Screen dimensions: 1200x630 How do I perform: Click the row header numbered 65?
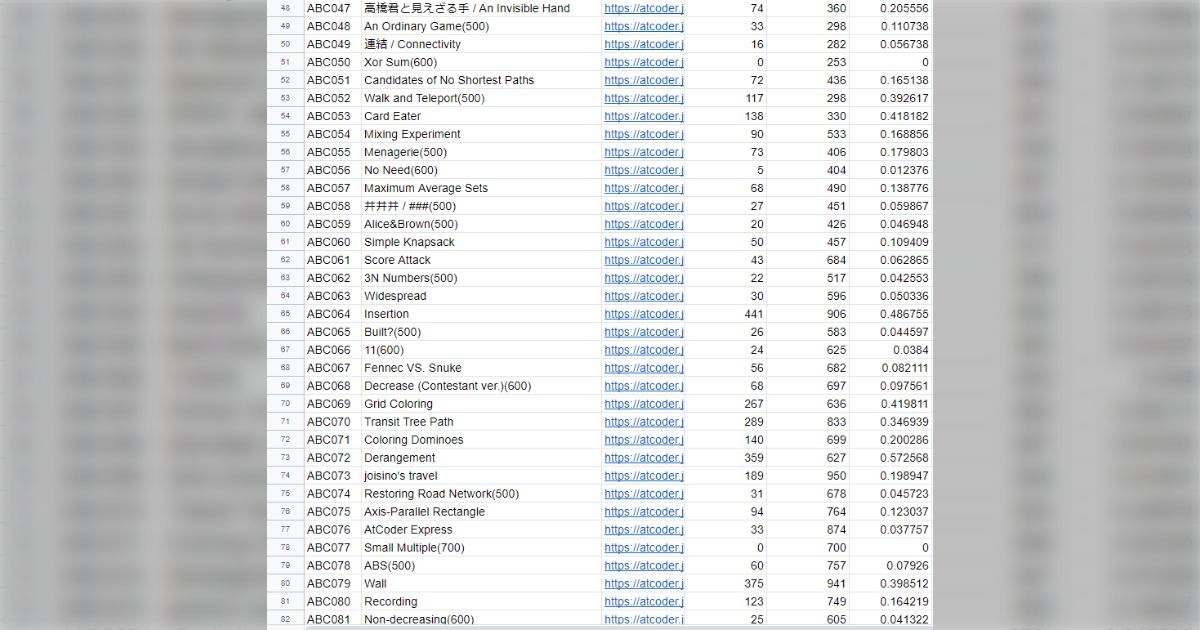point(285,313)
